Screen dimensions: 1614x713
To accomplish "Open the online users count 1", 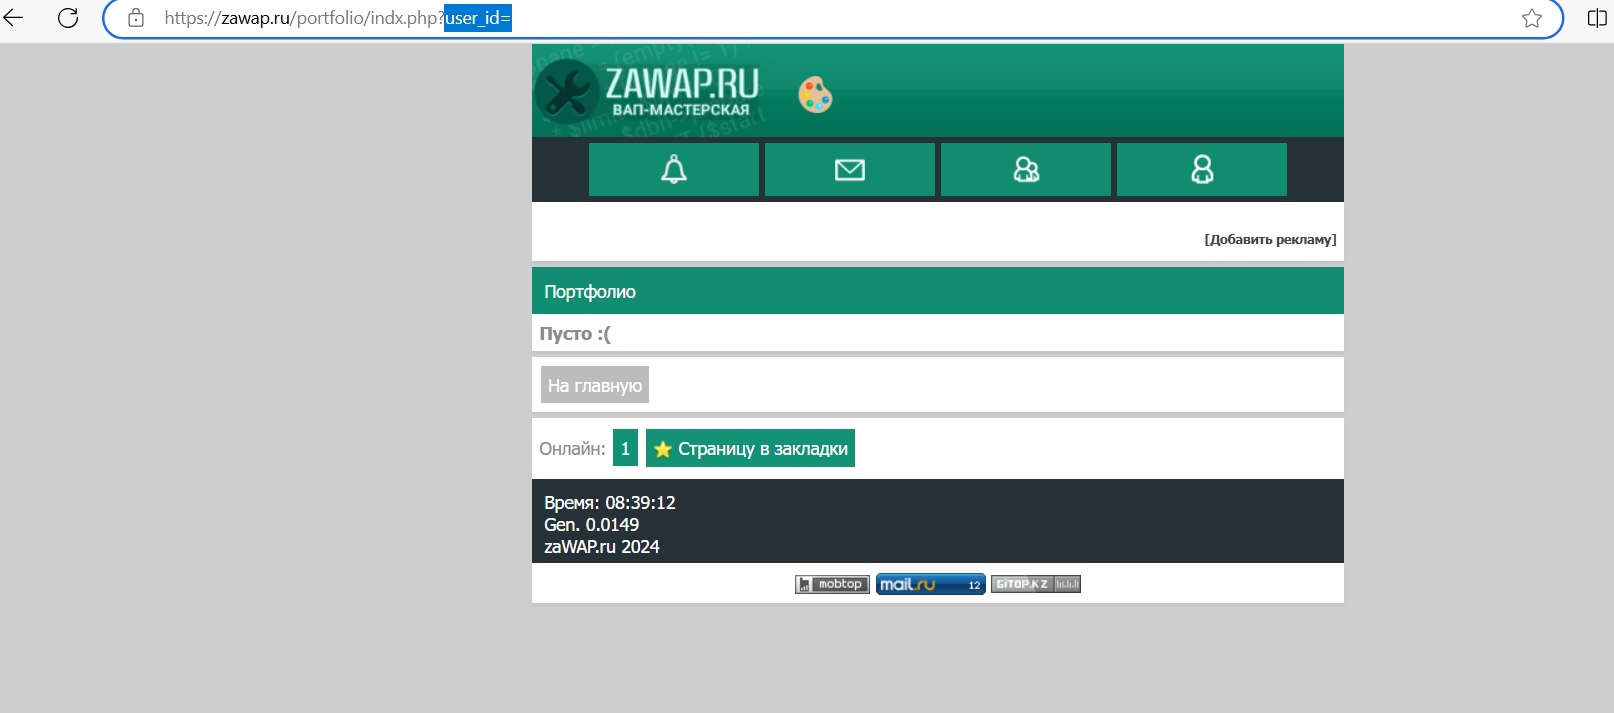I will pos(625,449).
